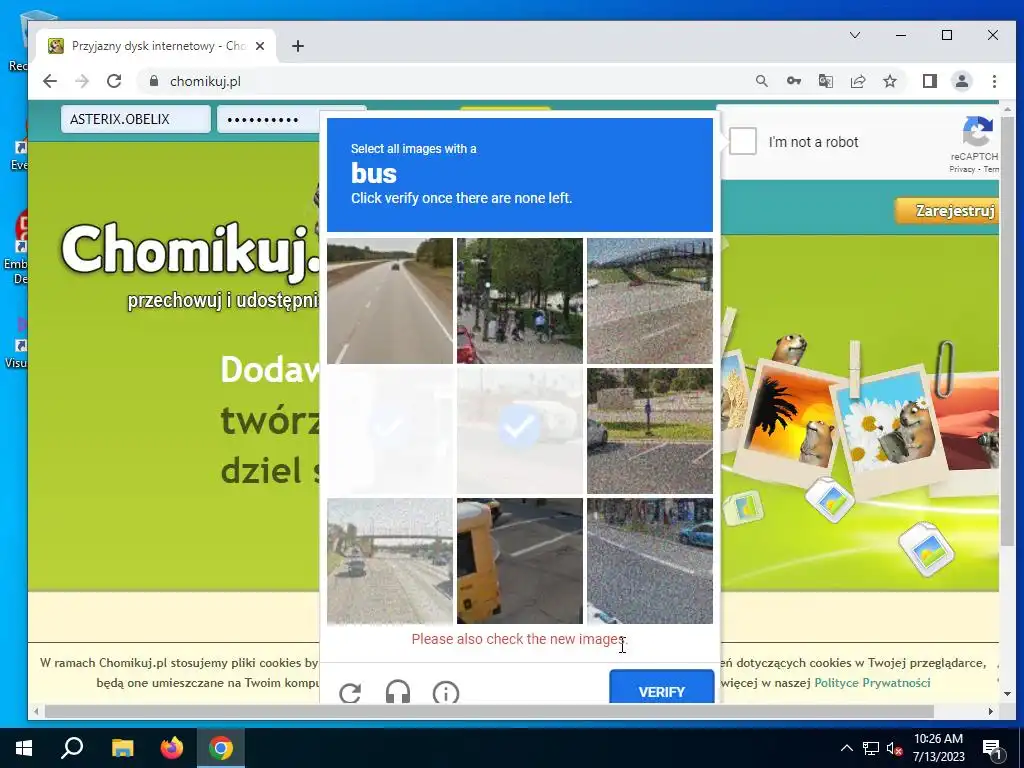Select the overpass highway traffic tile
The height and width of the screenshot is (768, 1024).
click(390, 561)
